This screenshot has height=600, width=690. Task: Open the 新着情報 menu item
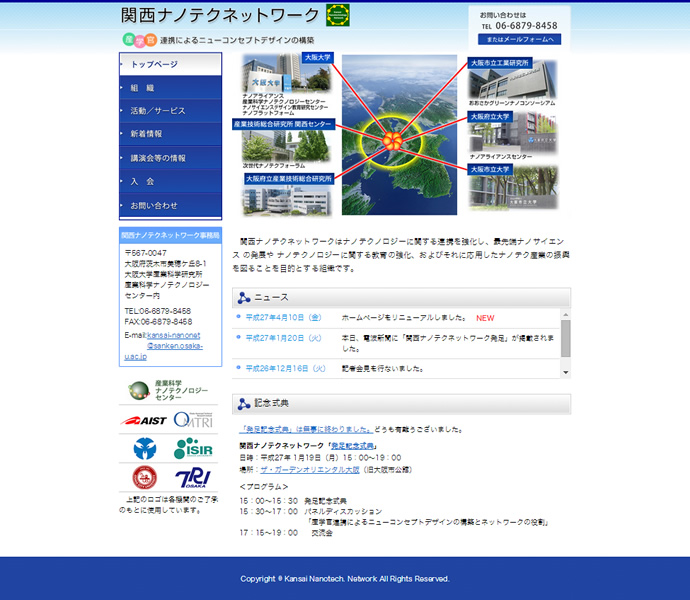(170, 134)
